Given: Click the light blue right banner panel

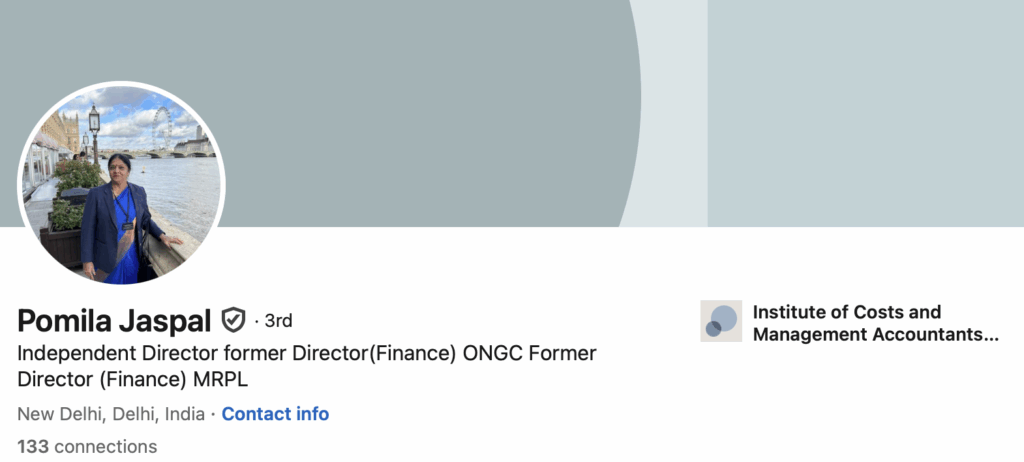Looking at the screenshot, I should [x=865, y=113].
